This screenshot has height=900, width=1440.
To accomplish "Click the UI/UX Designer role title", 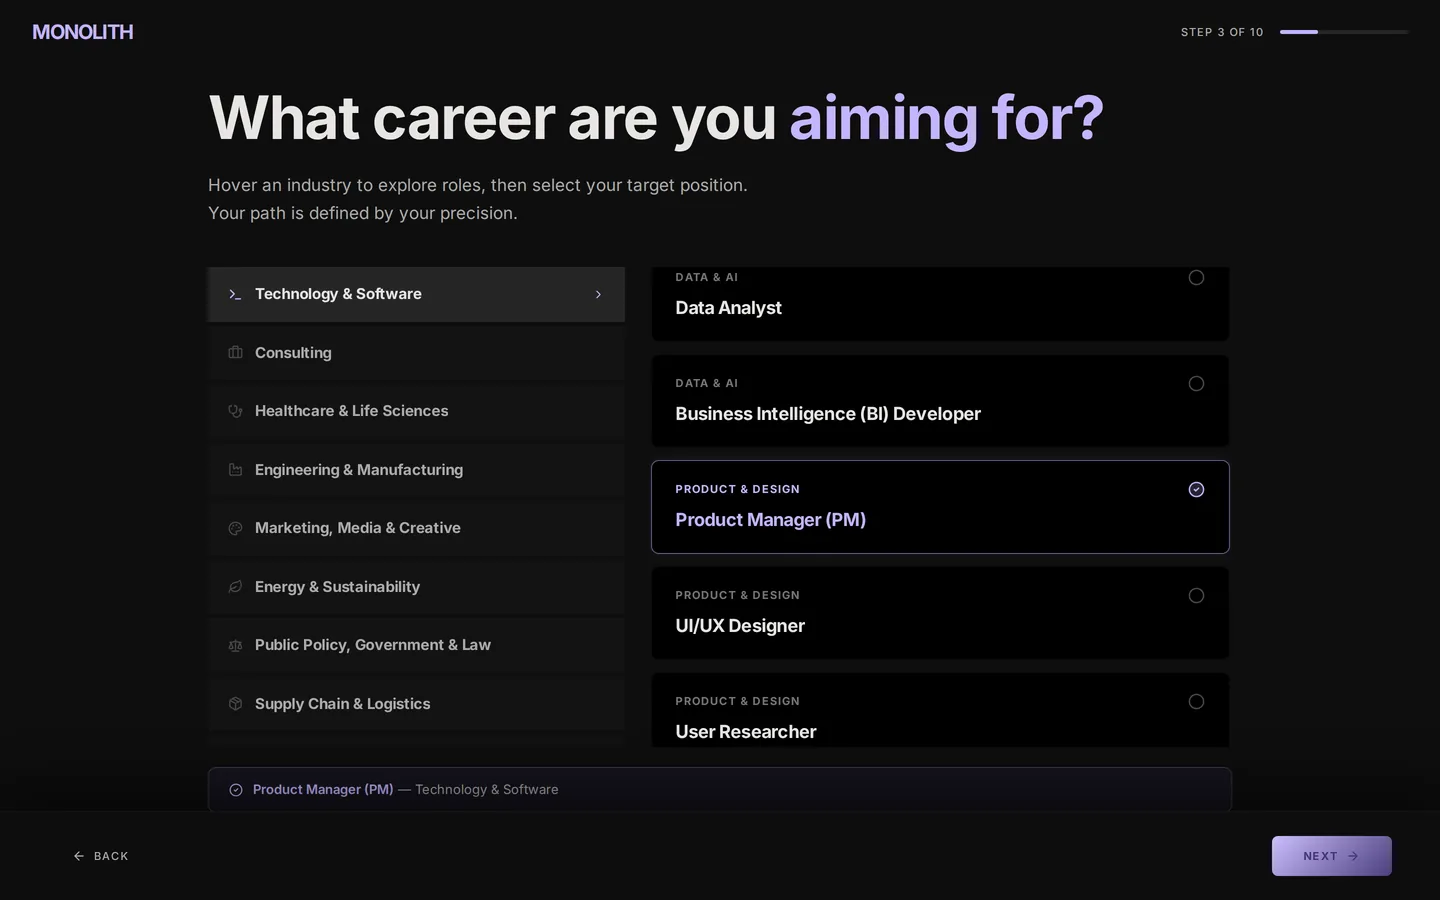I will tap(740, 626).
